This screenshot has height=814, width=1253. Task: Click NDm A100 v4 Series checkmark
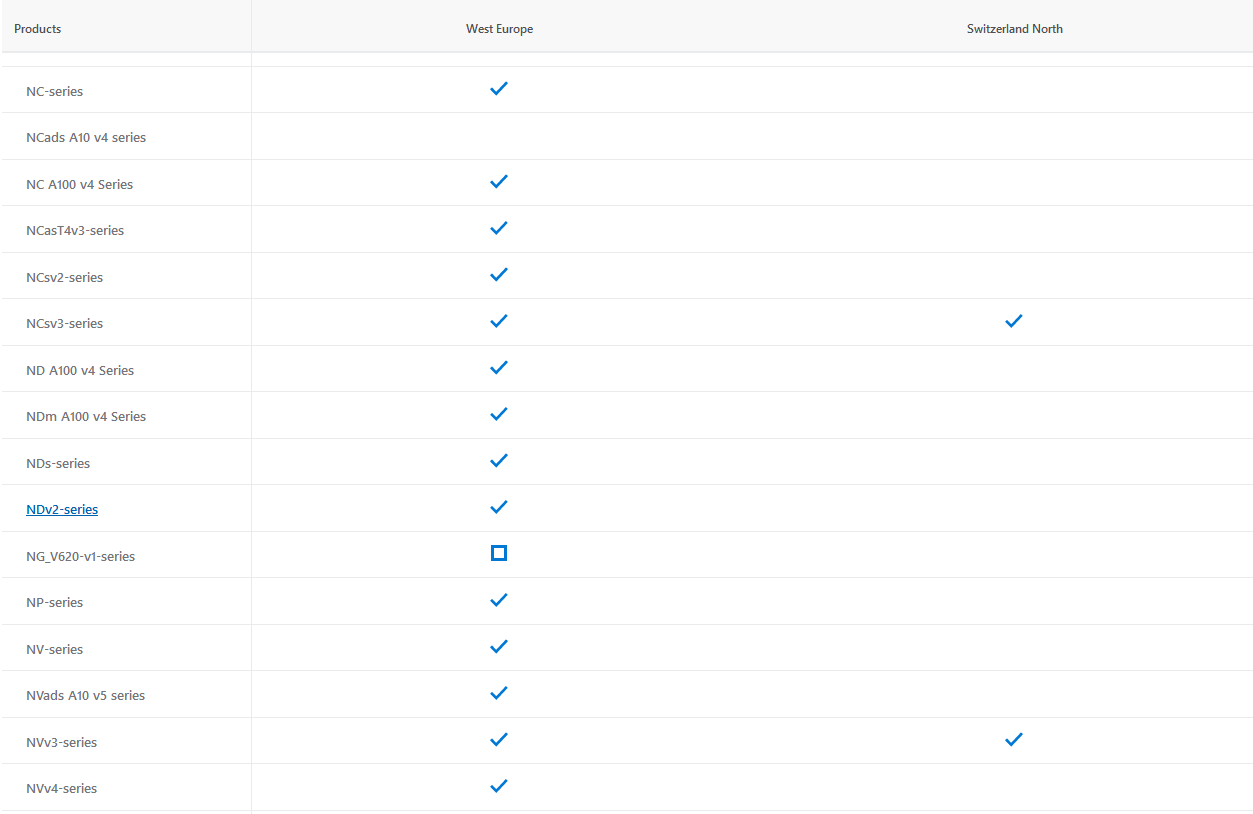[499, 414]
